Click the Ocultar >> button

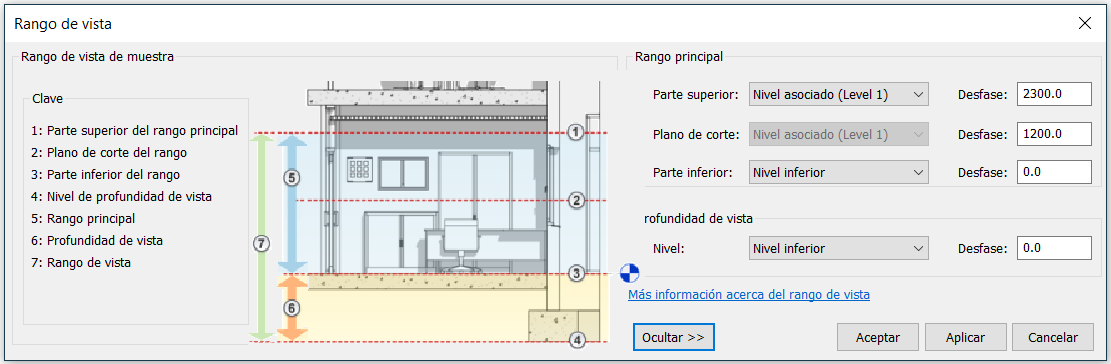point(673,337)
